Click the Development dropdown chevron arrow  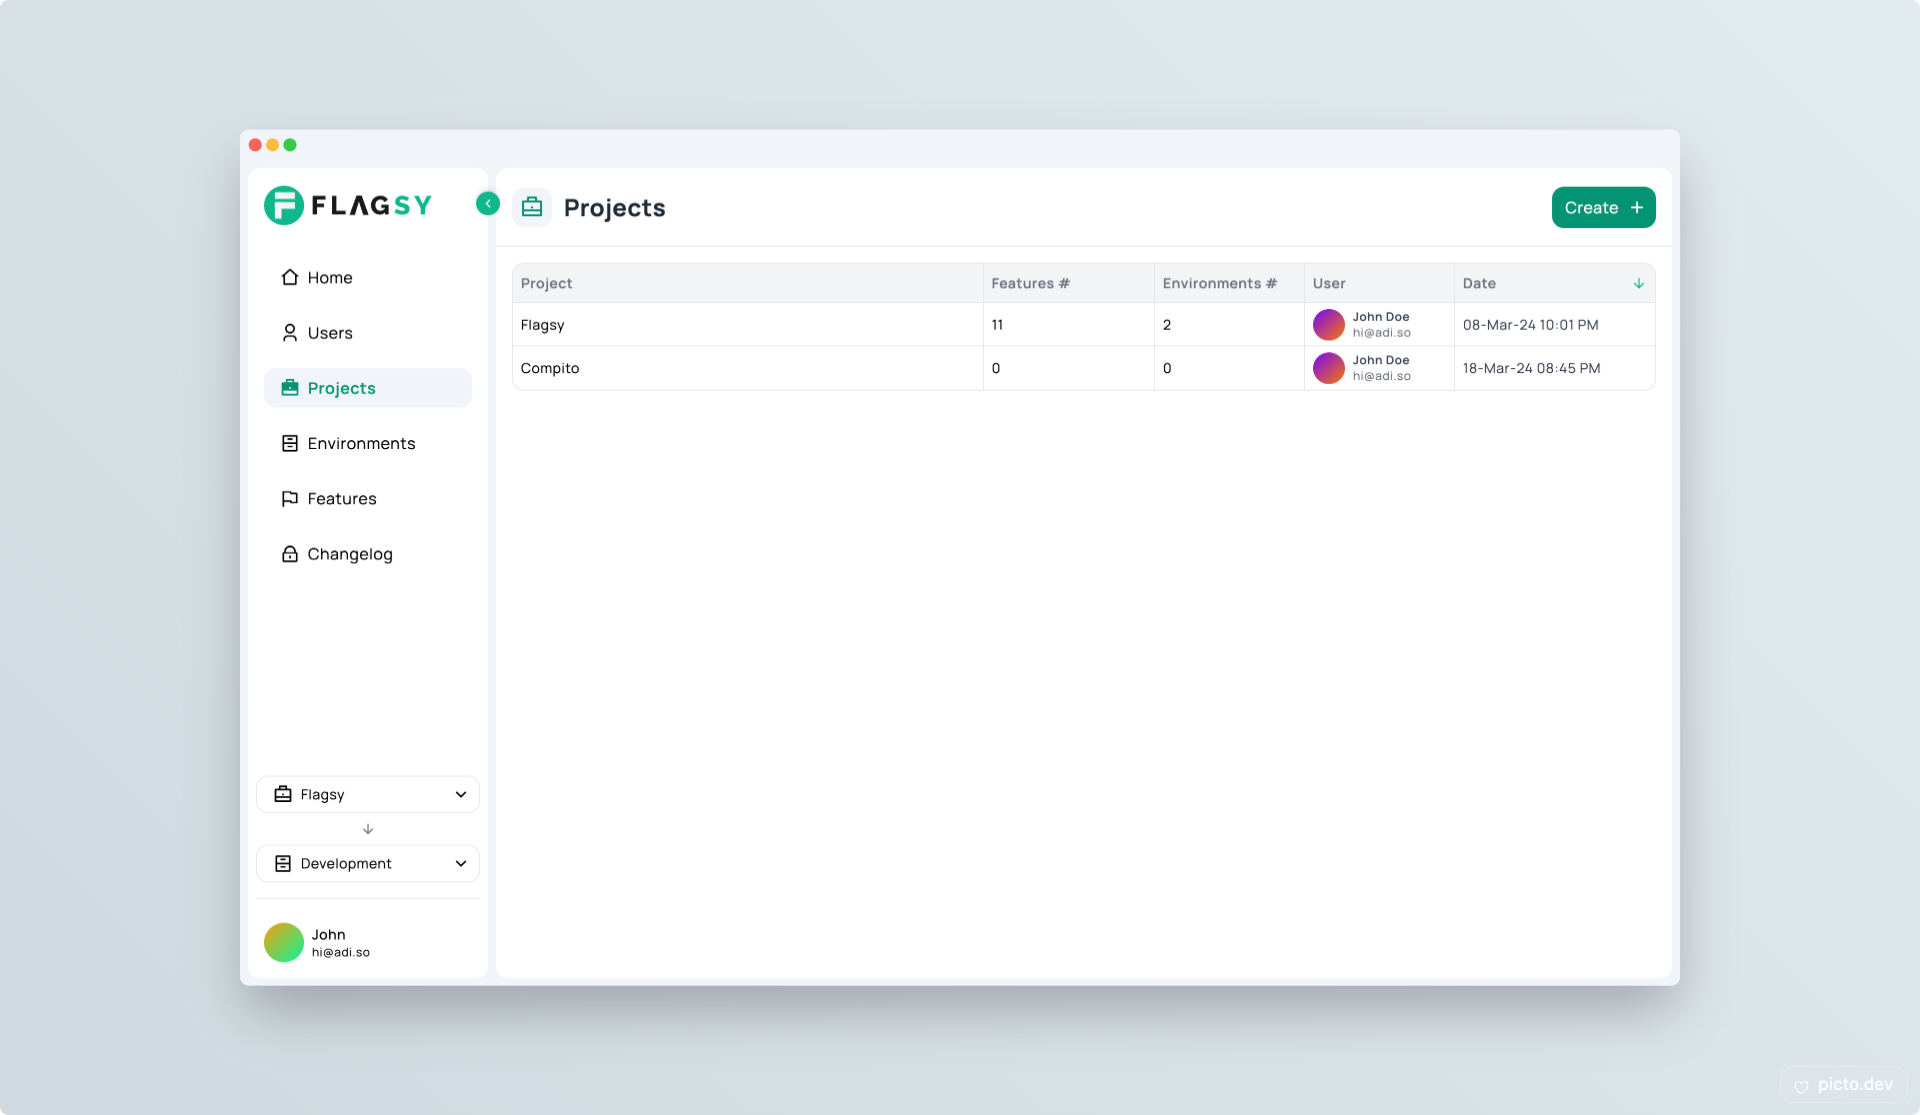461,864
